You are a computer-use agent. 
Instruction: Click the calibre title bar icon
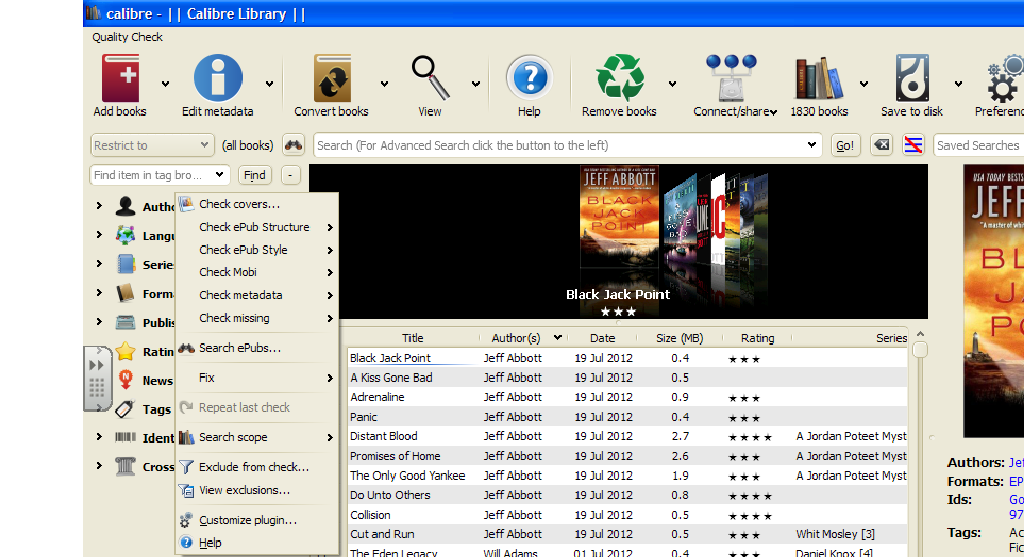pos(93,13)
